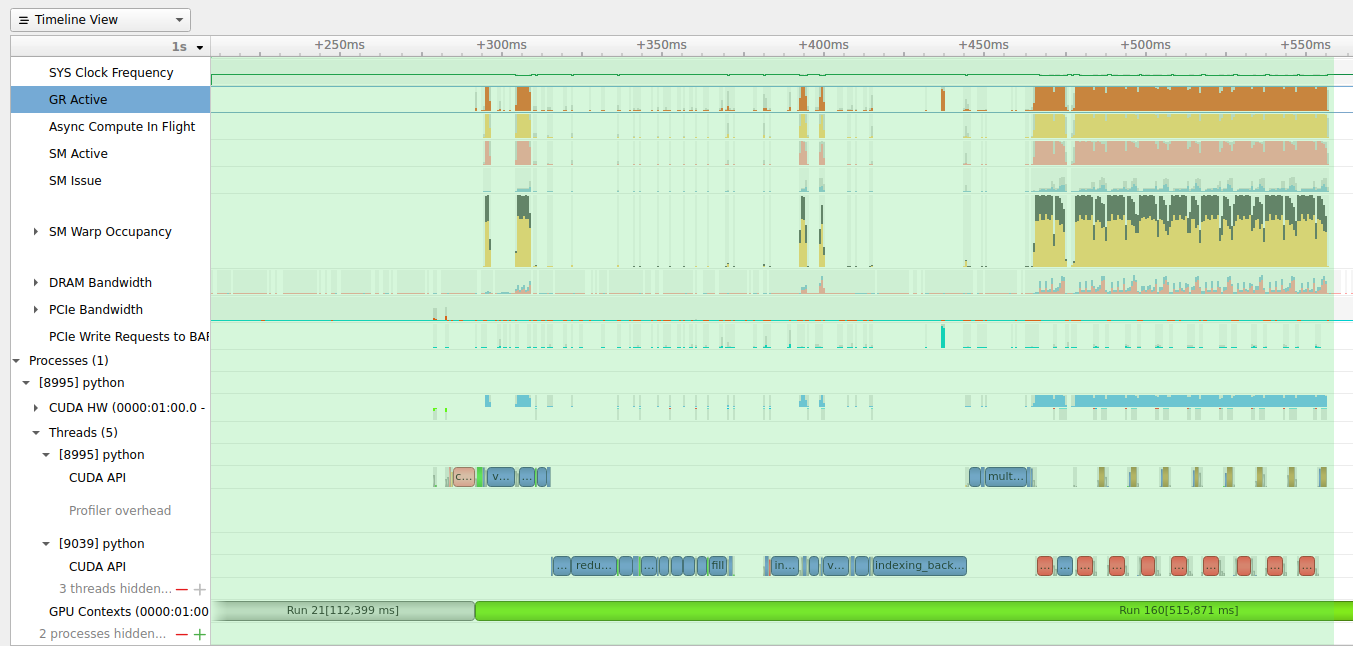Click the indexing_back CUDA API block
Image resolution: width=1353 pixels, height=646 pixels.
coord(919,566)
